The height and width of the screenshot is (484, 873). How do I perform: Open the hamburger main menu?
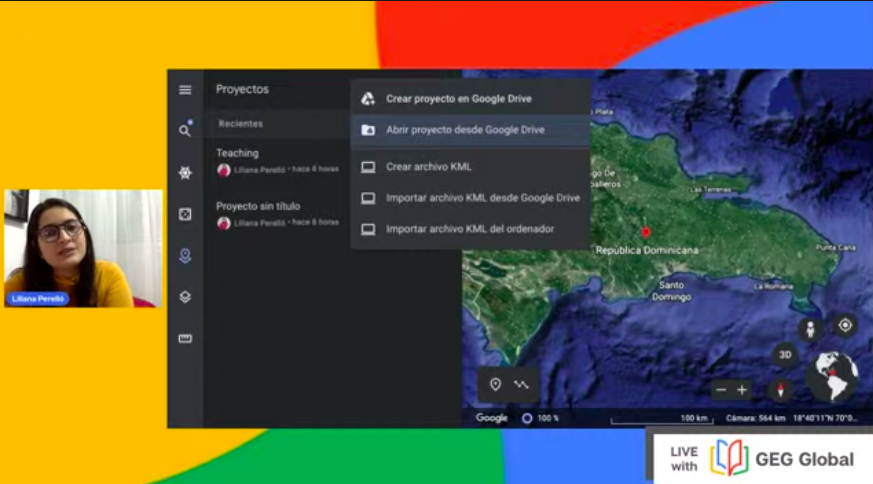[x=185, y=90]
